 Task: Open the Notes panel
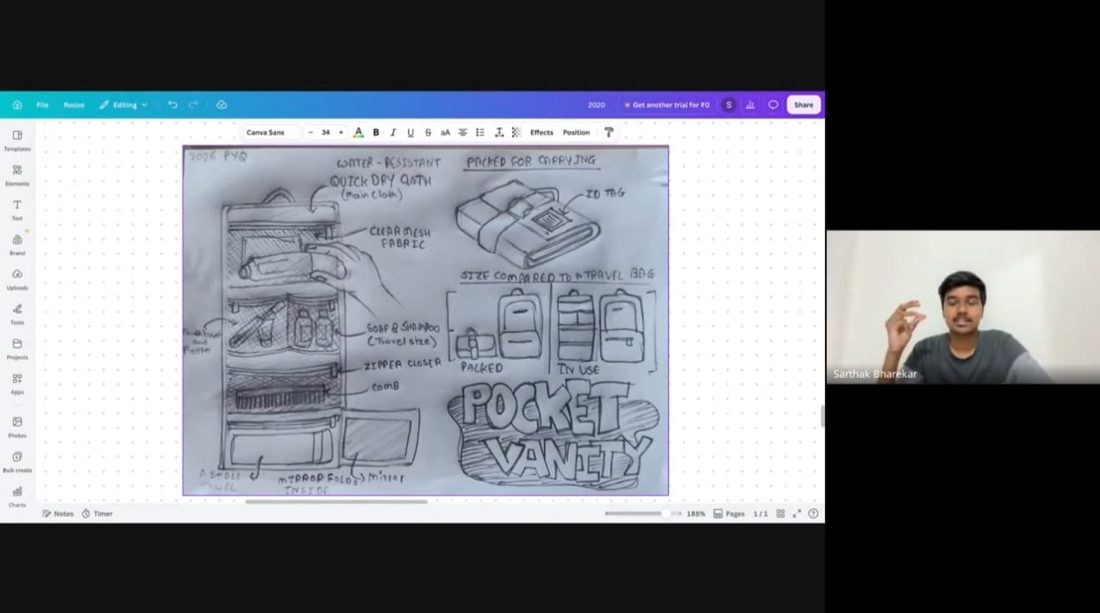click(58, 513)
